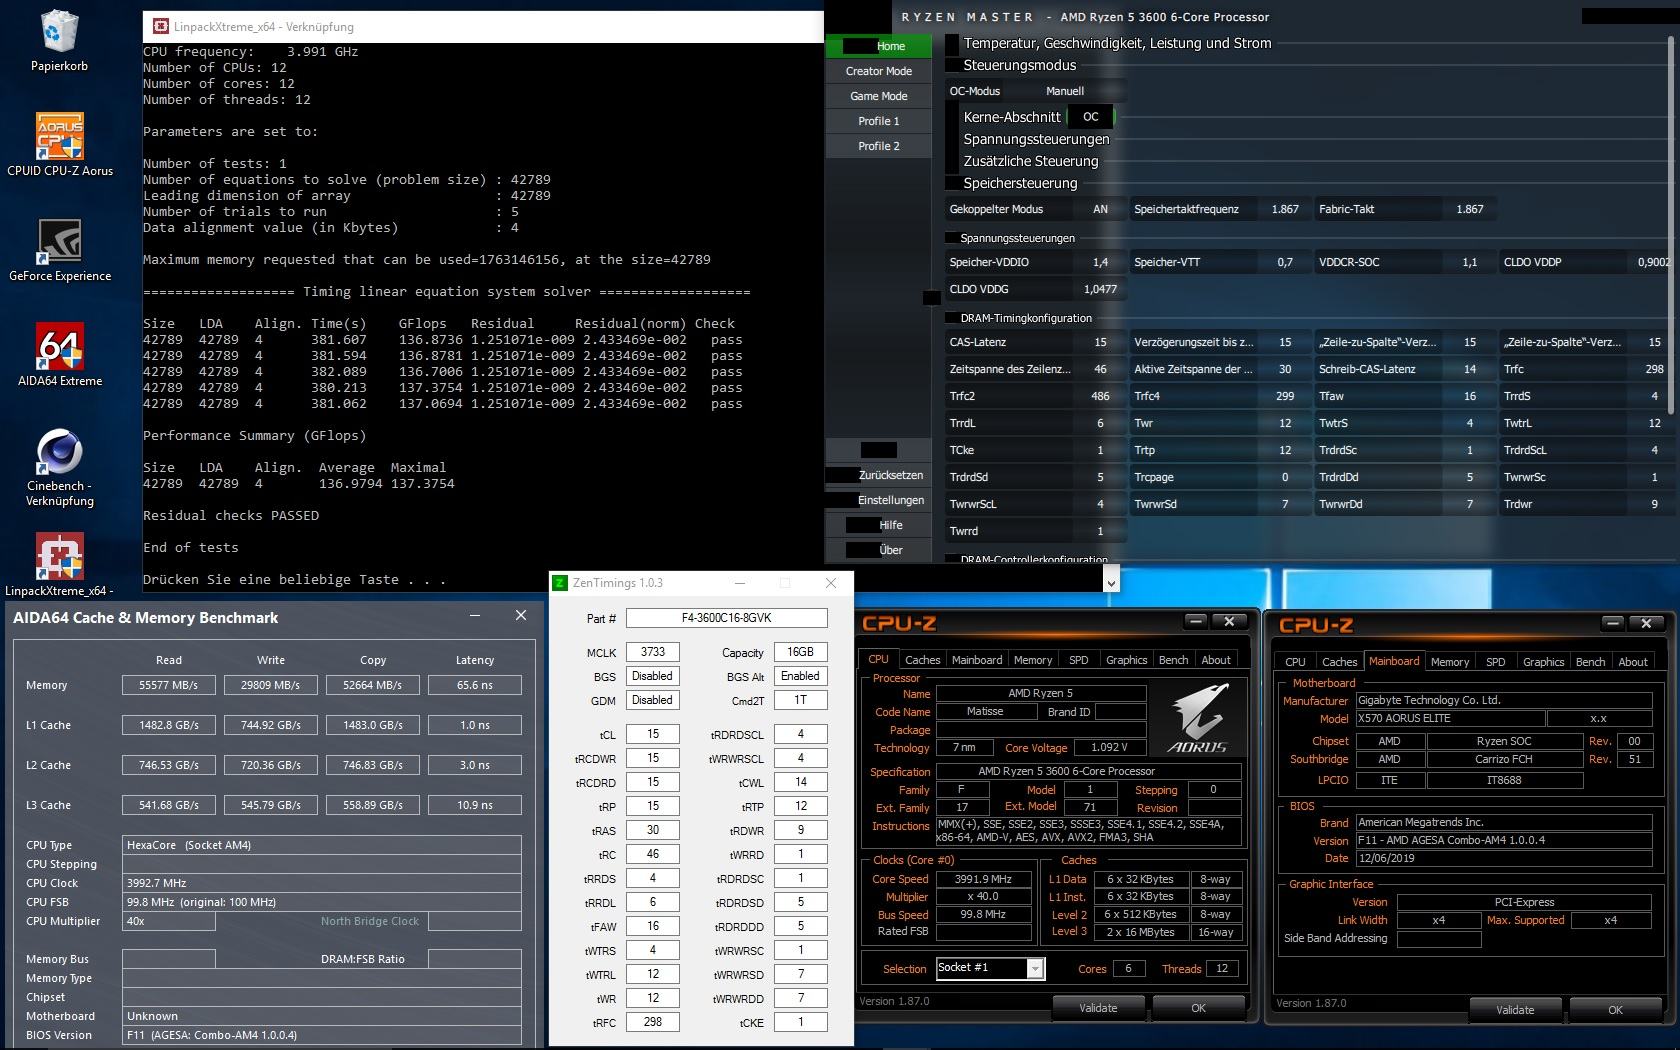Select Profile 2 in Ryzen Master
The height and width of the screenshot is (1050, 1680).
pyautogui.click(x=879, y=146)
